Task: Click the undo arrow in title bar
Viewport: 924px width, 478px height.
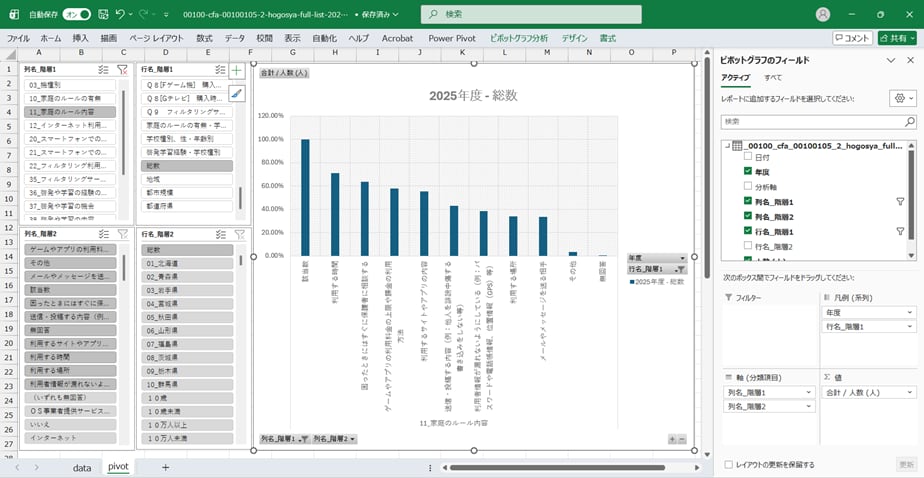Action: pyautogui.click(x=122, y=14)
